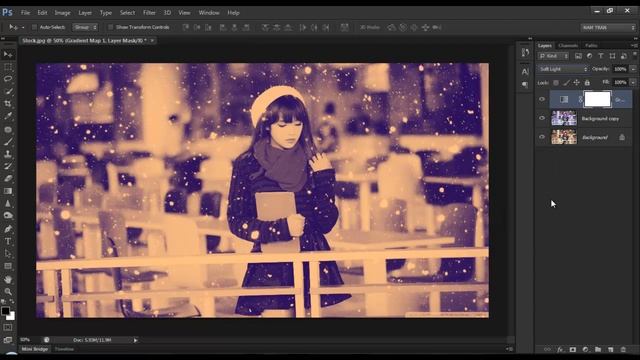Select the Move tool in the toolbox
The image size is (640, 360).
8,55
